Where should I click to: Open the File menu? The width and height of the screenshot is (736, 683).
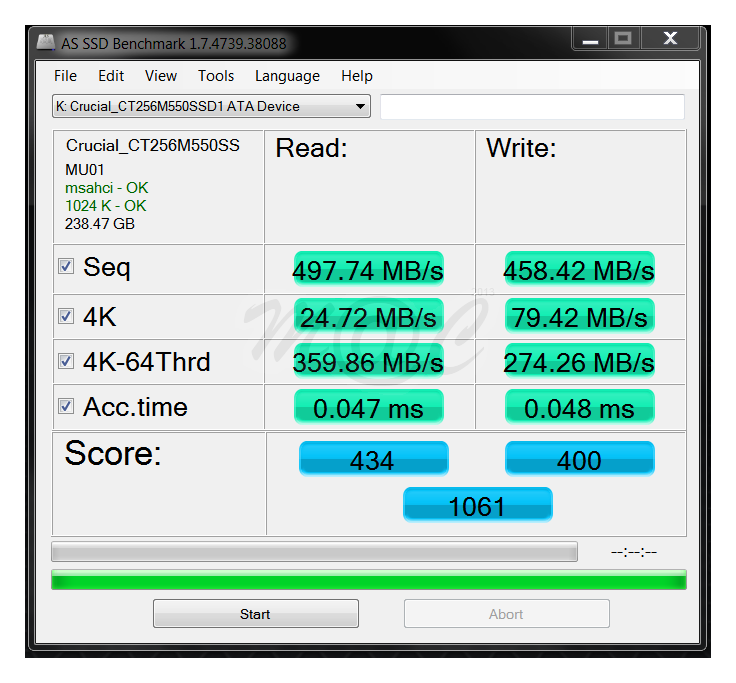pos(65,76)
